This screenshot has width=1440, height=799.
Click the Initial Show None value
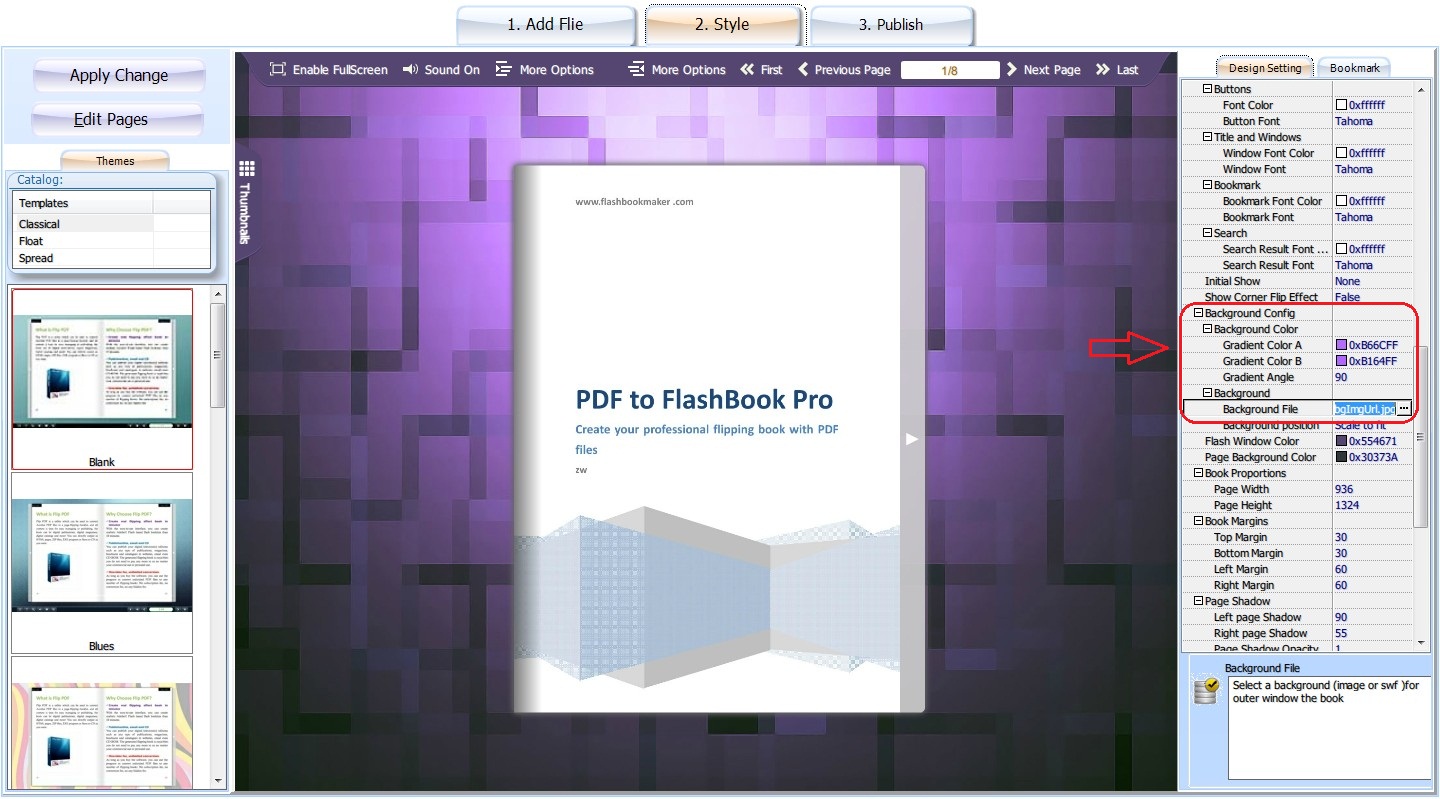point(1348,281)
